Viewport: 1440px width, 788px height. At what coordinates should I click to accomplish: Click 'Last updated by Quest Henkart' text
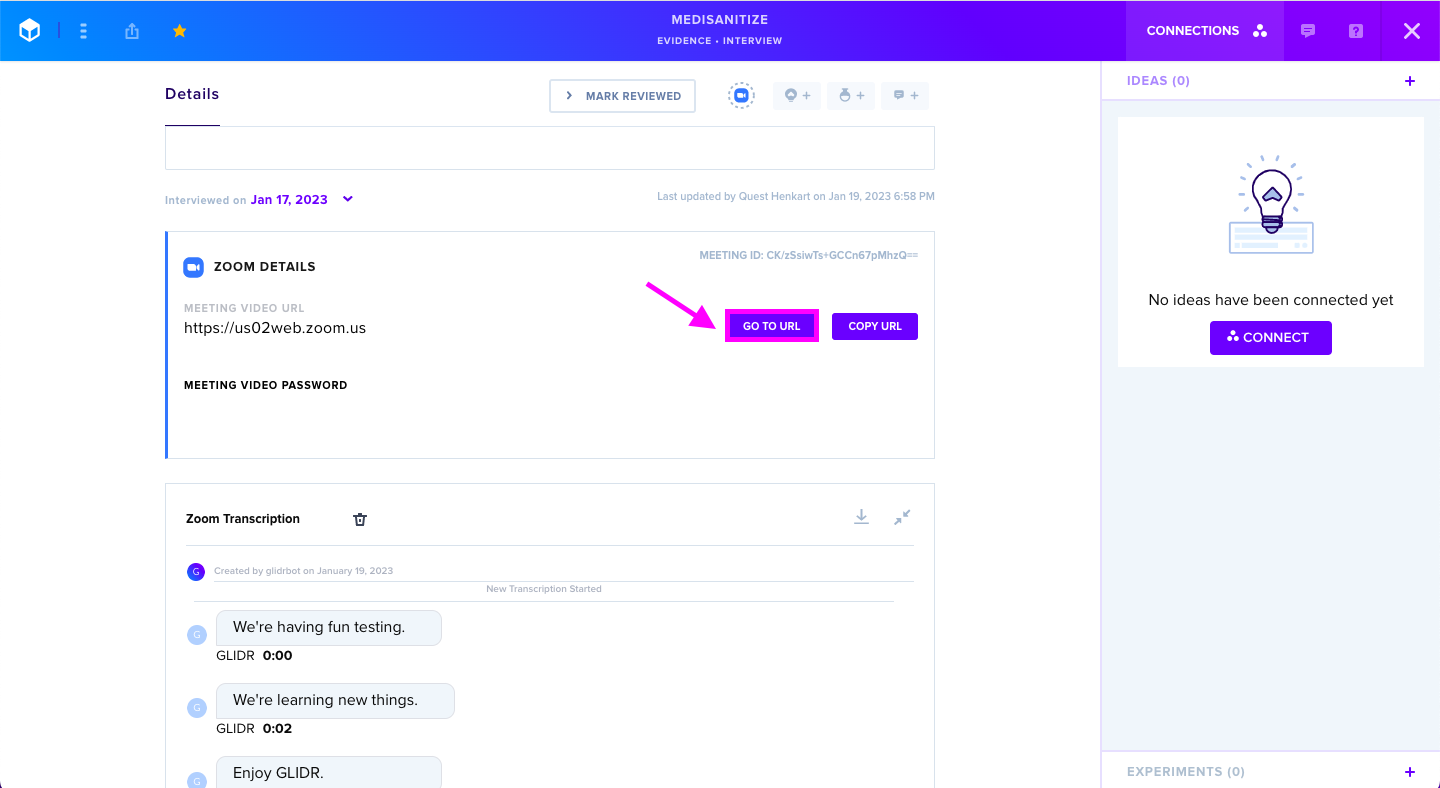point(796,197)
